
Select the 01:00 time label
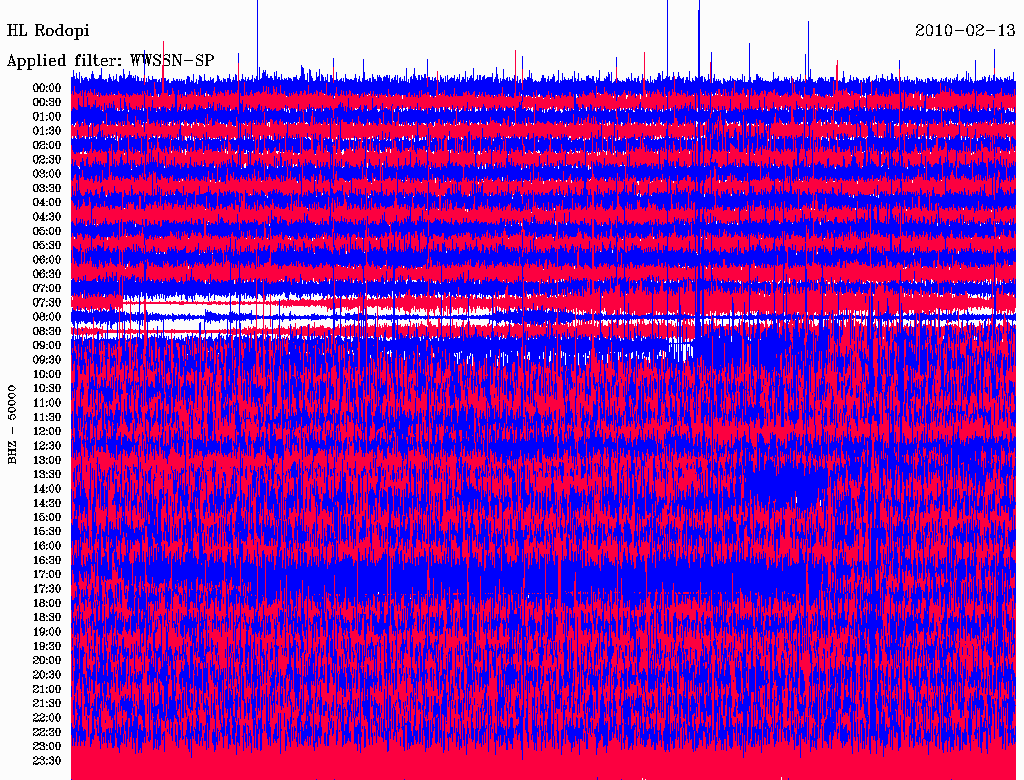[x=47, y=117]
